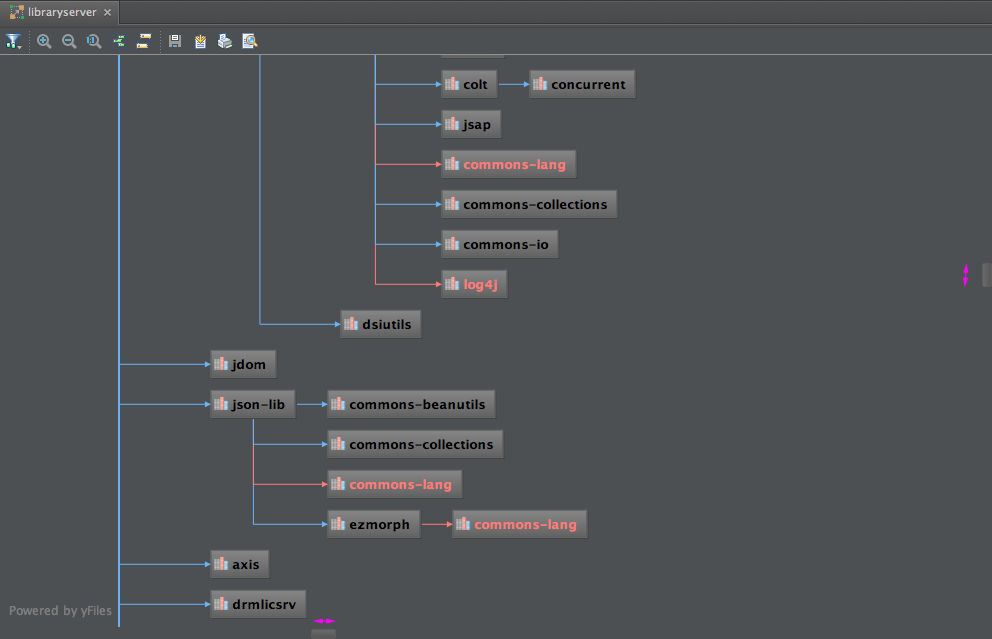Image resolution: width=992 pixels, height=639 pixels.
Task: Click the zoom out magnifier
Action: tap(69, 42)
